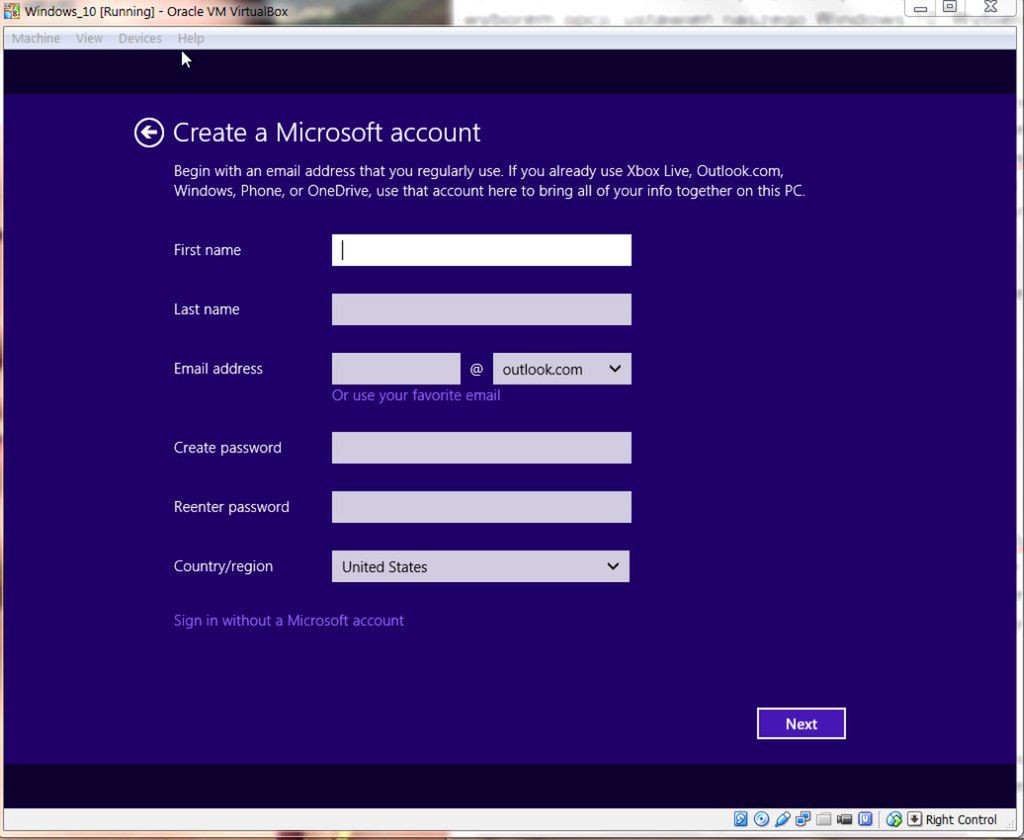This screenshot has height=840, width=1024.
Task: Click VirtualBox window title bar icon
Action: [x=12, y=11]
